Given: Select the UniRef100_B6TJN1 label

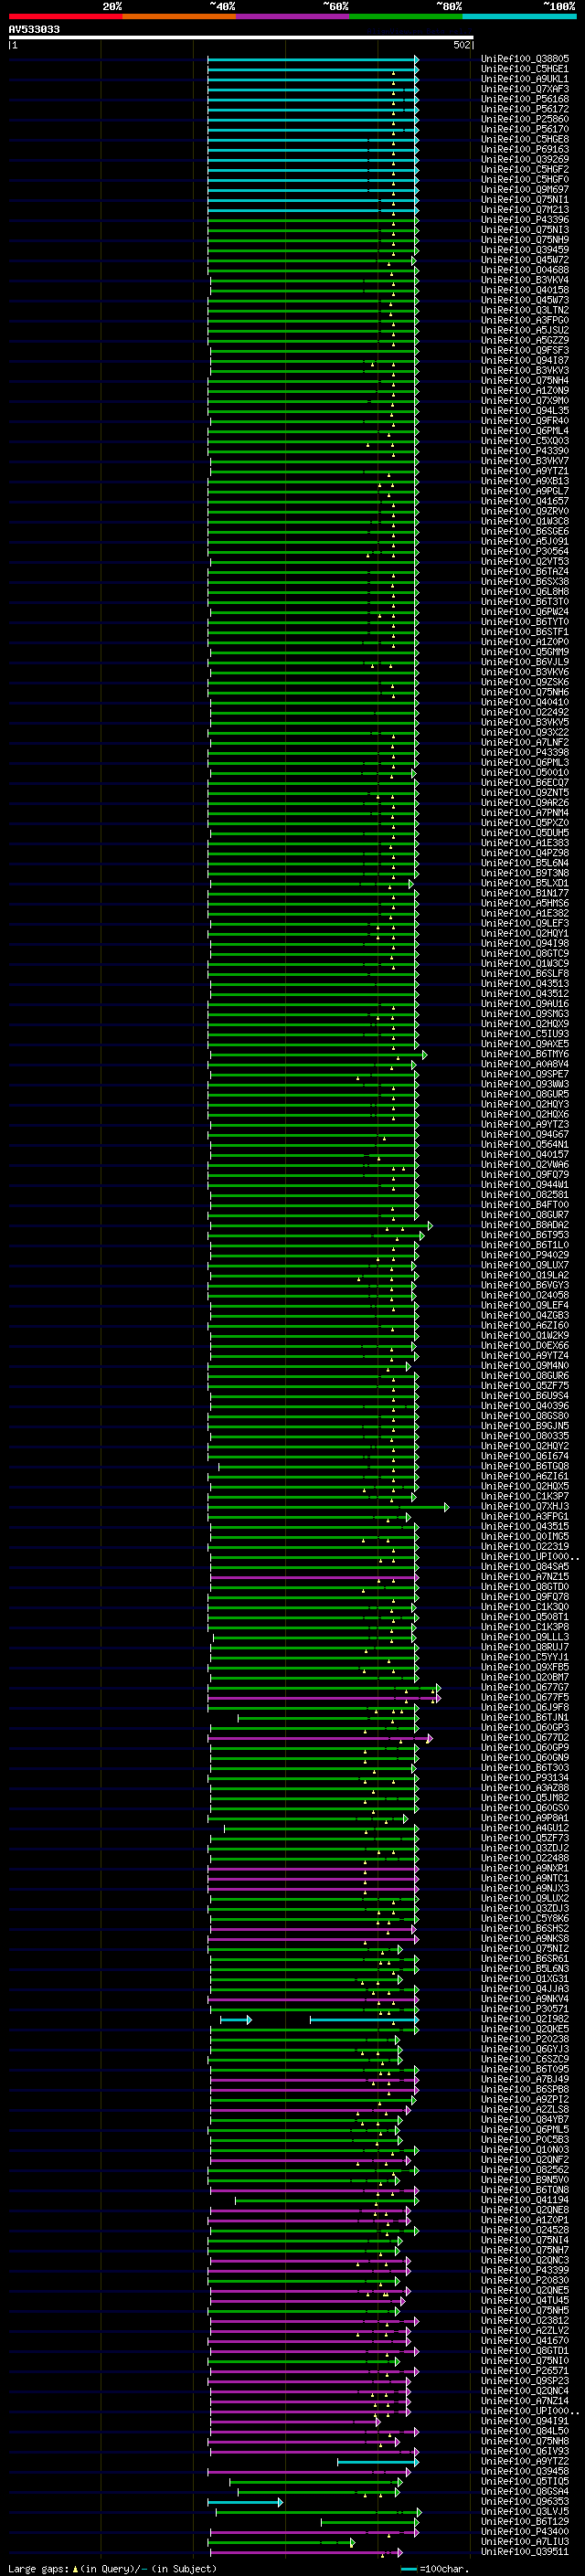Looking at the screenshot, I should coord(525,1717).
